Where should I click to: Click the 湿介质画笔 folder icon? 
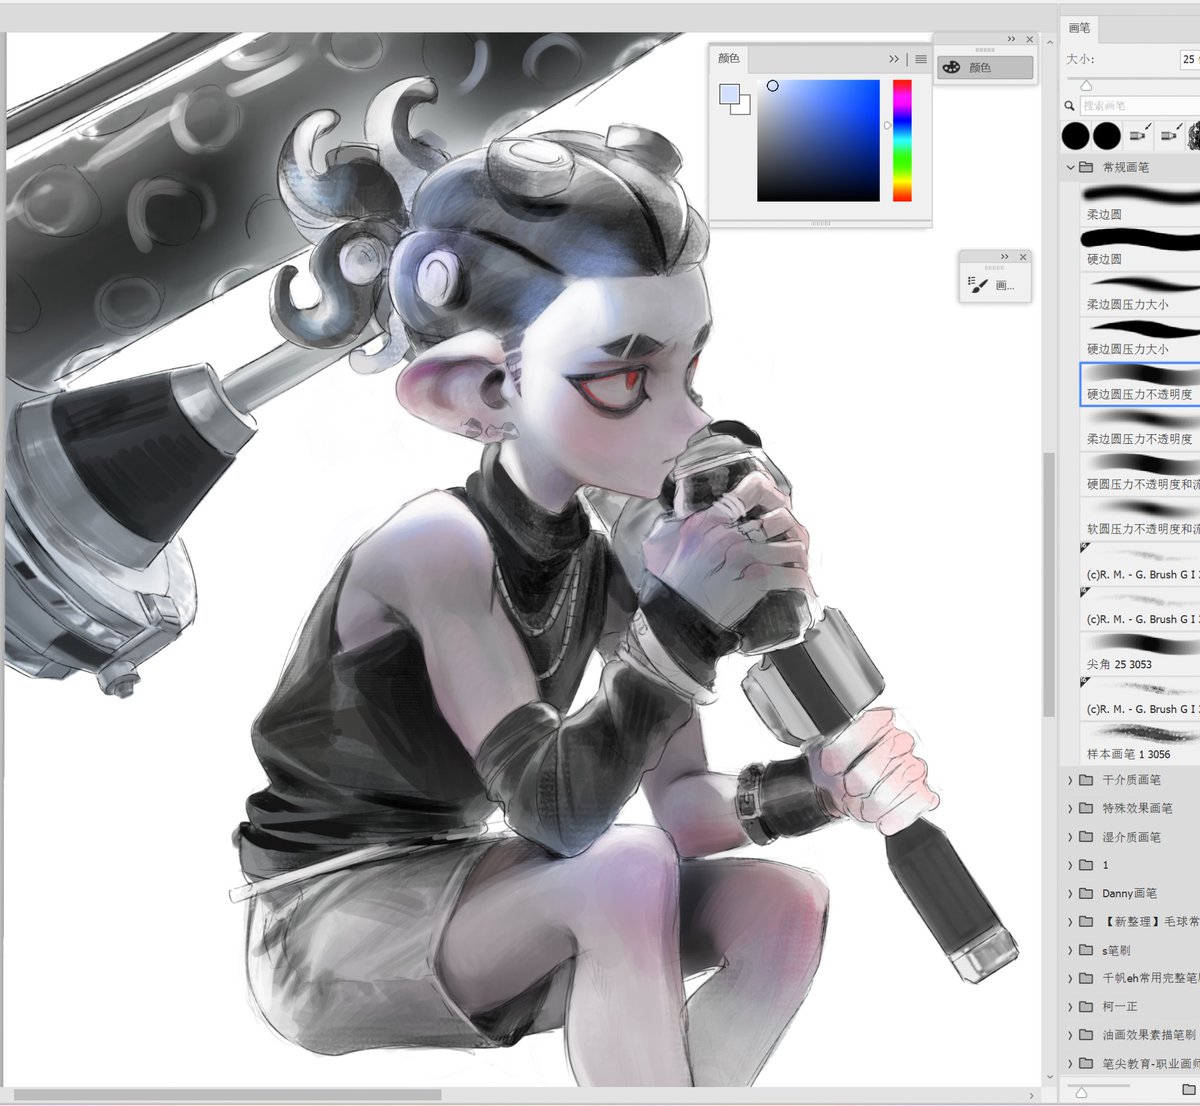pyautogui.click(x=1086, y=837)
